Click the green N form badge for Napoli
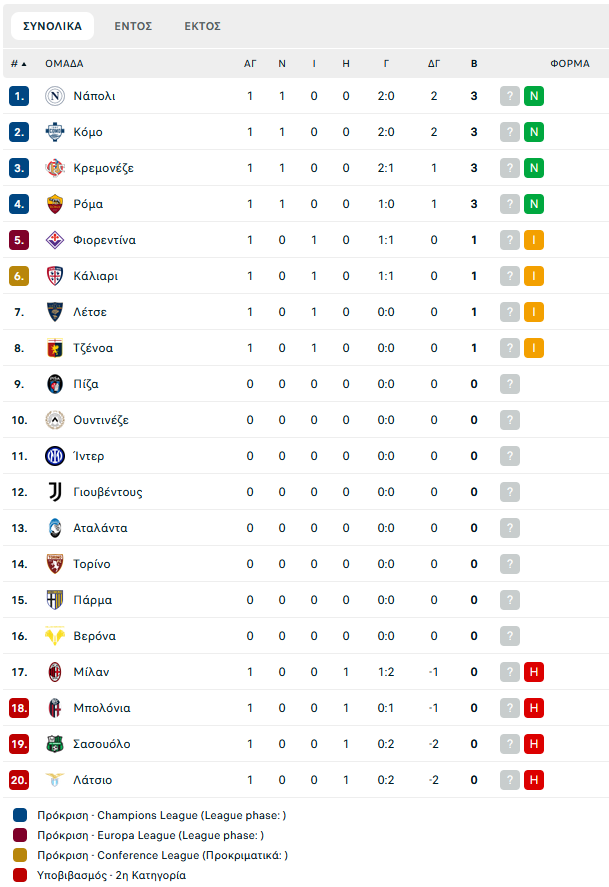 click(534, 96)
